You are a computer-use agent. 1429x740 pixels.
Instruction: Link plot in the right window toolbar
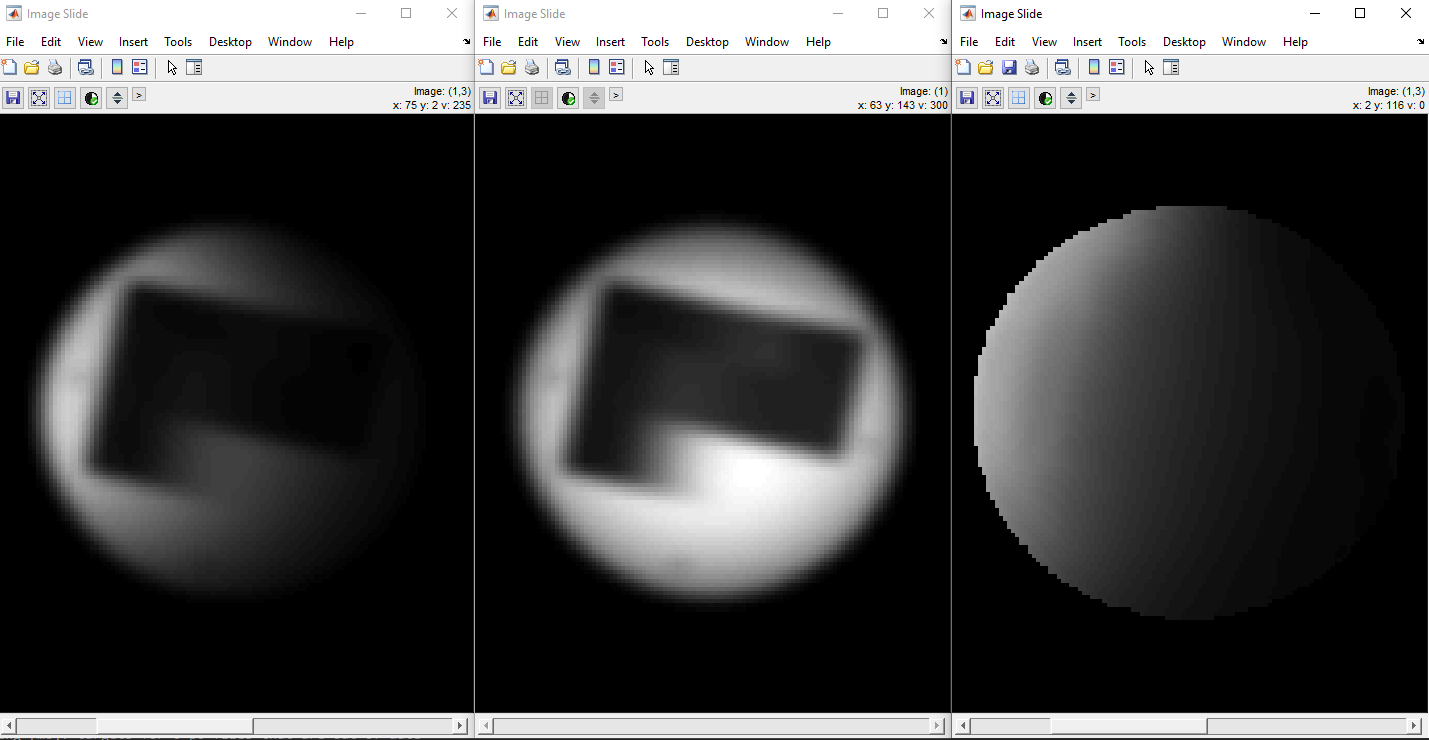pos(1063,67)
